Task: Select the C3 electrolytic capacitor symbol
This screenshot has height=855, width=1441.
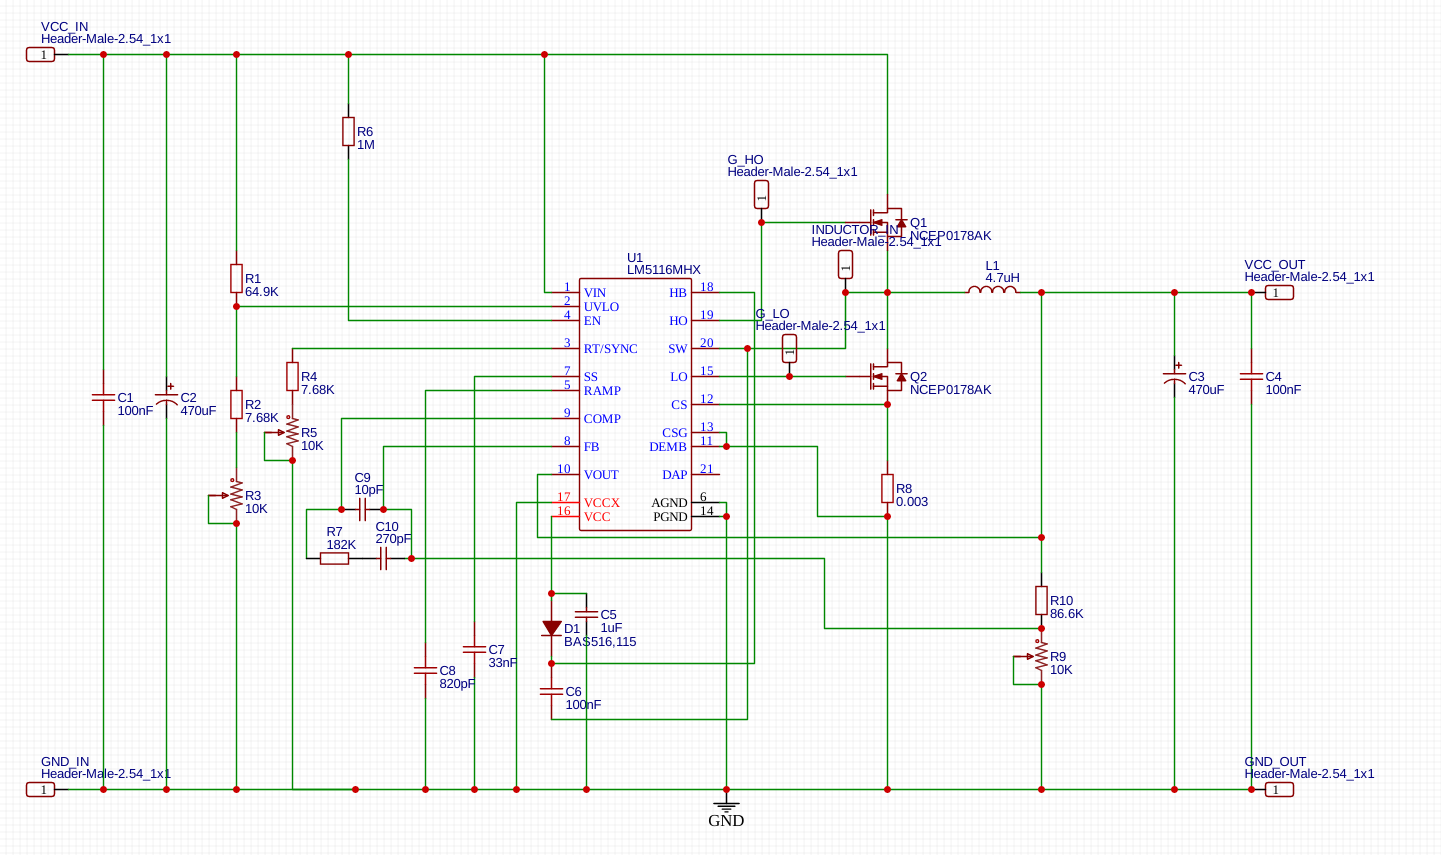Action: [x=1174, y=376]
